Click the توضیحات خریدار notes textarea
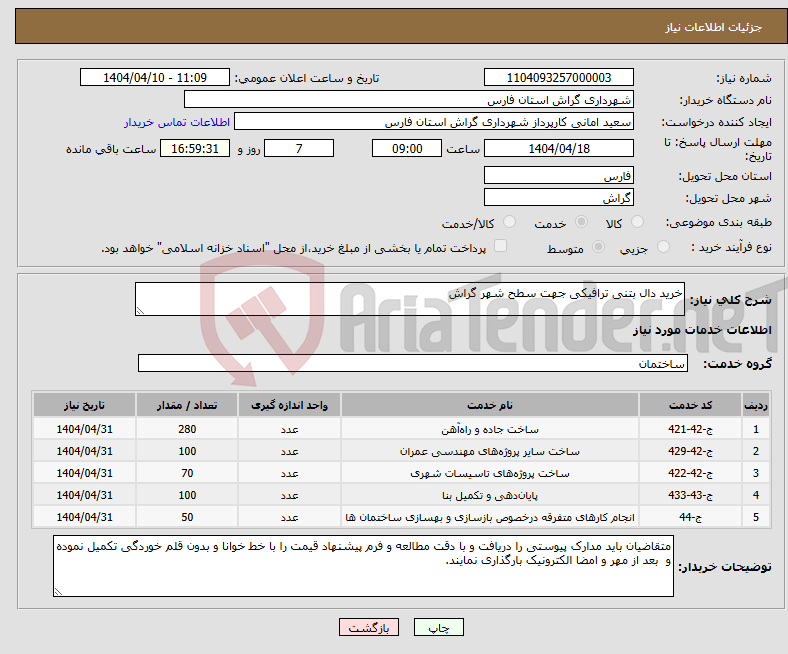 coord(363,566)
